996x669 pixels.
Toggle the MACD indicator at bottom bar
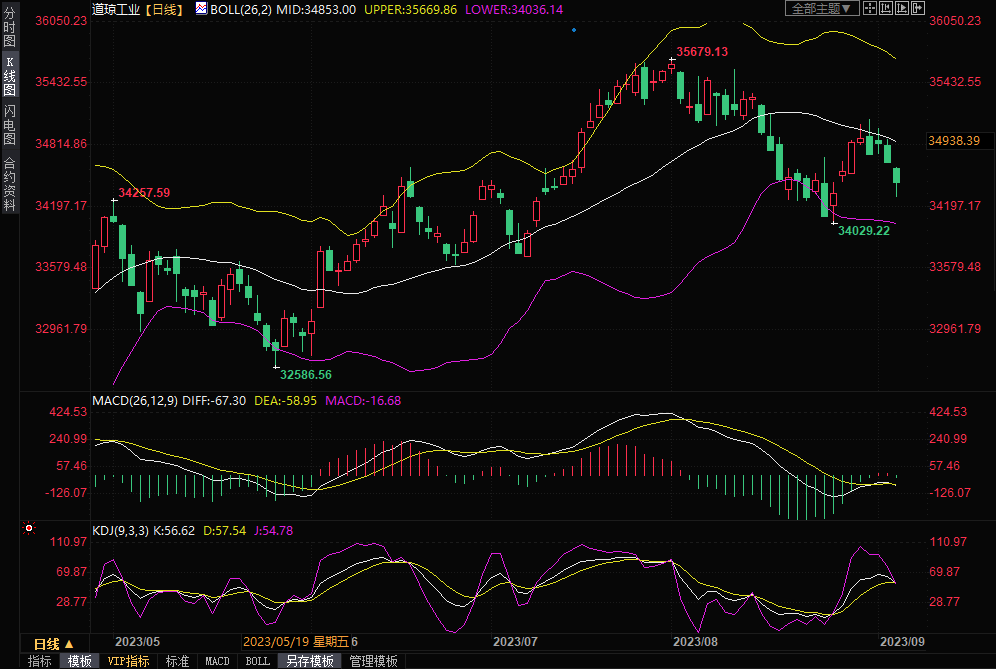click(217, 661)
